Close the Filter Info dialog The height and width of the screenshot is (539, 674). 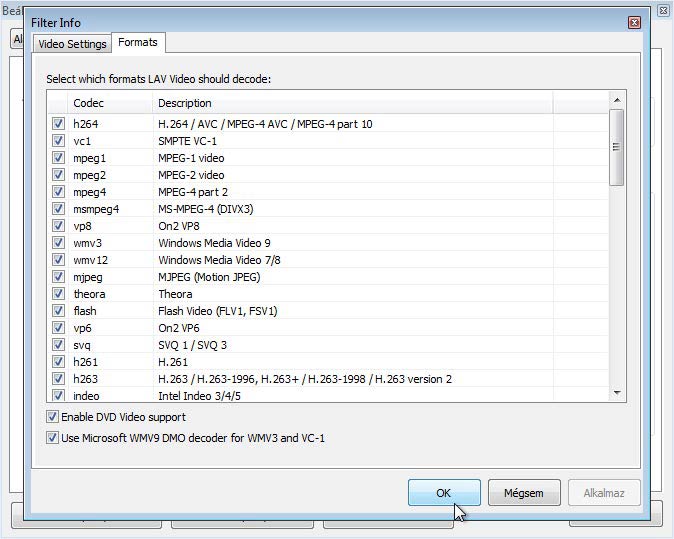634,22
